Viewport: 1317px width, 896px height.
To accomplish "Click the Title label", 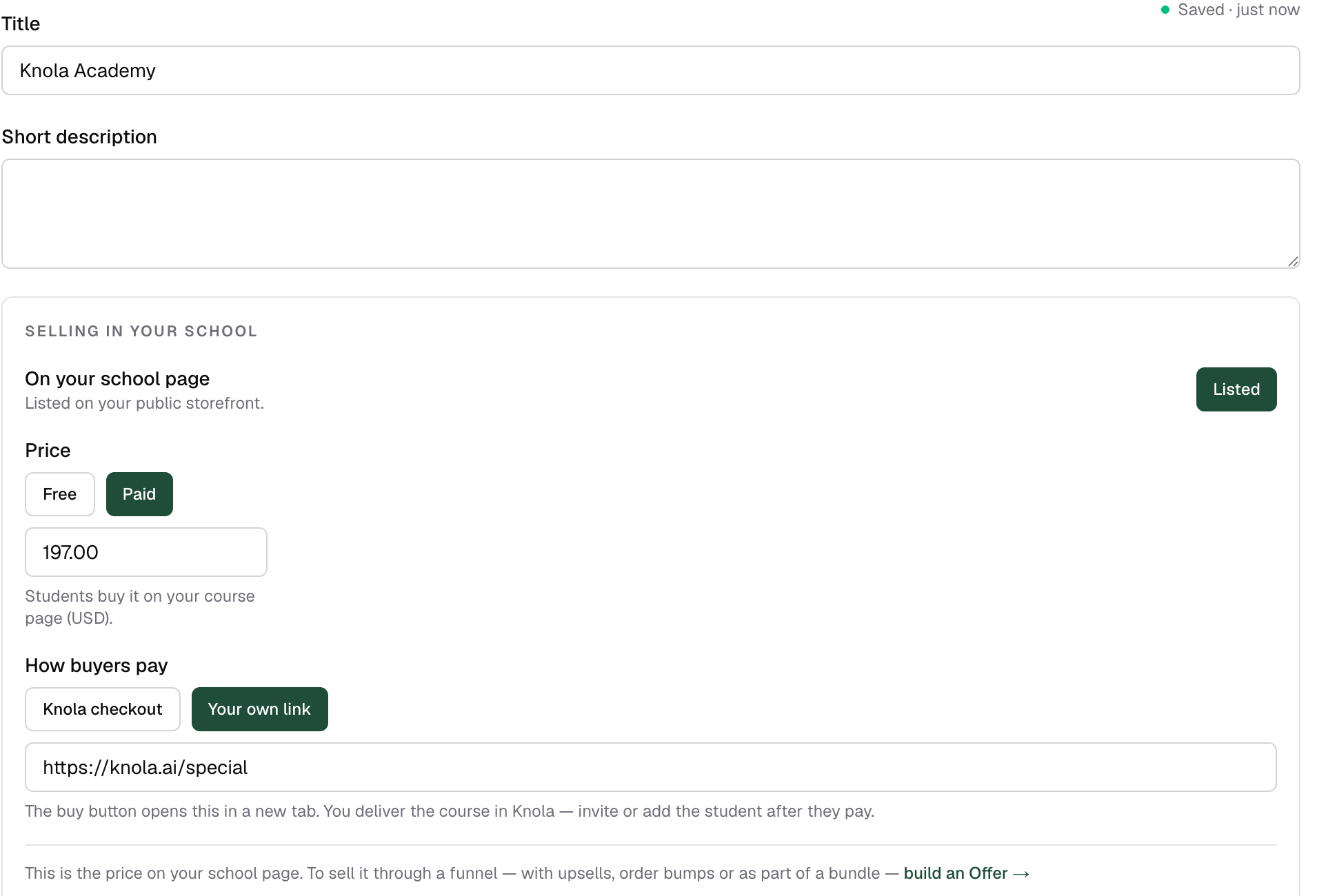I will [21, 24].
